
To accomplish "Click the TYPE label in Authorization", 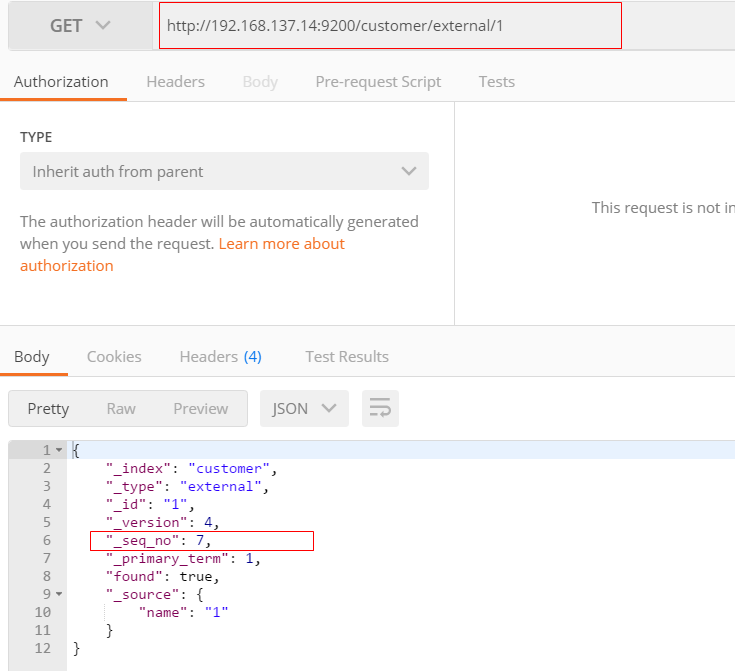I will coord(36,137).
